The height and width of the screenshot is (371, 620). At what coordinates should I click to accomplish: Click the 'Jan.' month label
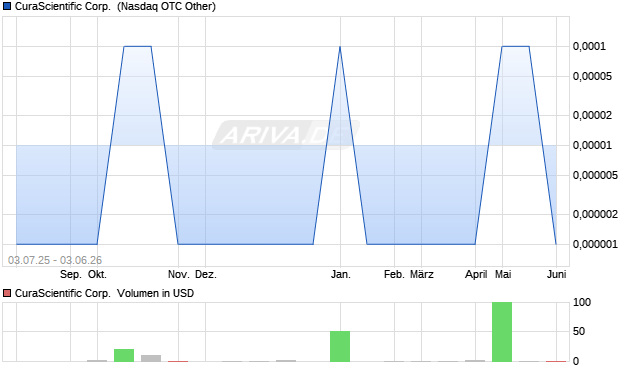click(x=340, y=274)
